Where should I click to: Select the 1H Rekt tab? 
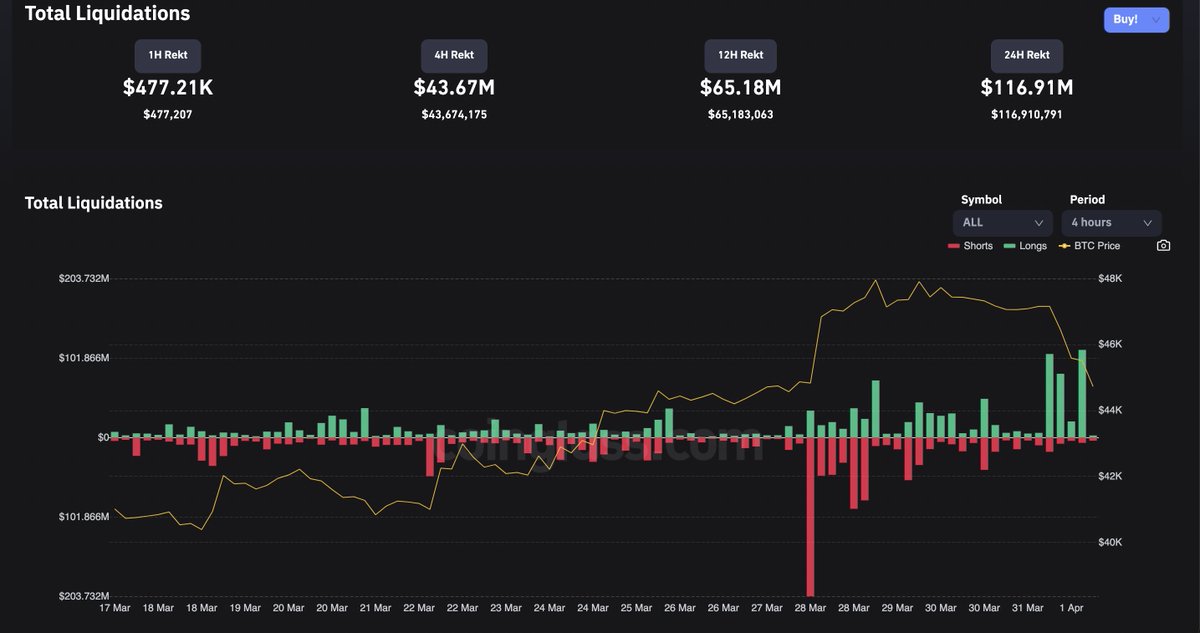[x=168, y=55]
